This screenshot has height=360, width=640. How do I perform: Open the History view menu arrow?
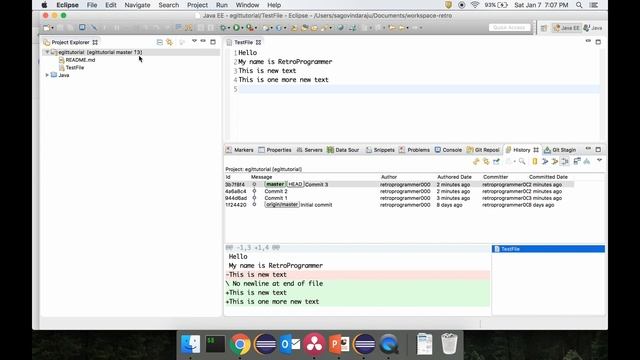599,160
